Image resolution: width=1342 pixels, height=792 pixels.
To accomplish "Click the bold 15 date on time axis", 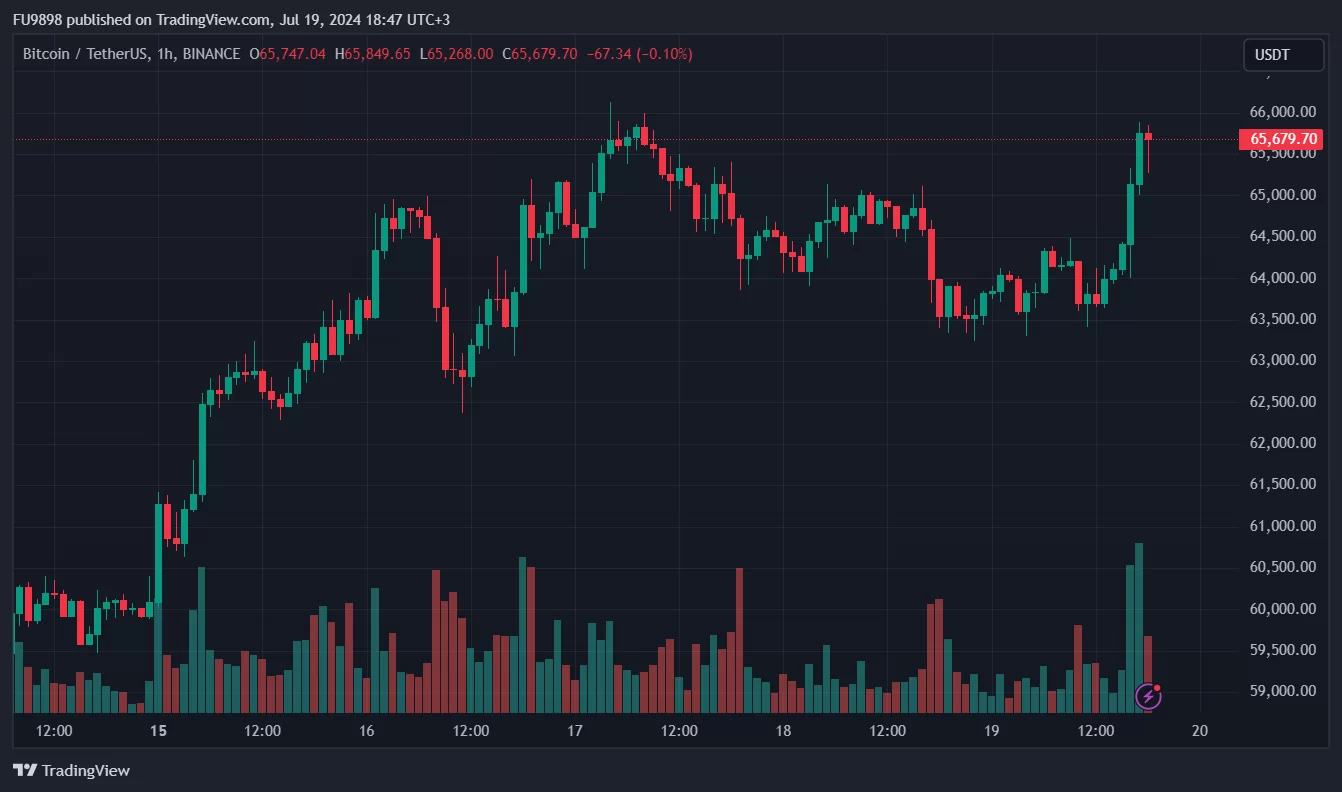I will pos(158,731).
